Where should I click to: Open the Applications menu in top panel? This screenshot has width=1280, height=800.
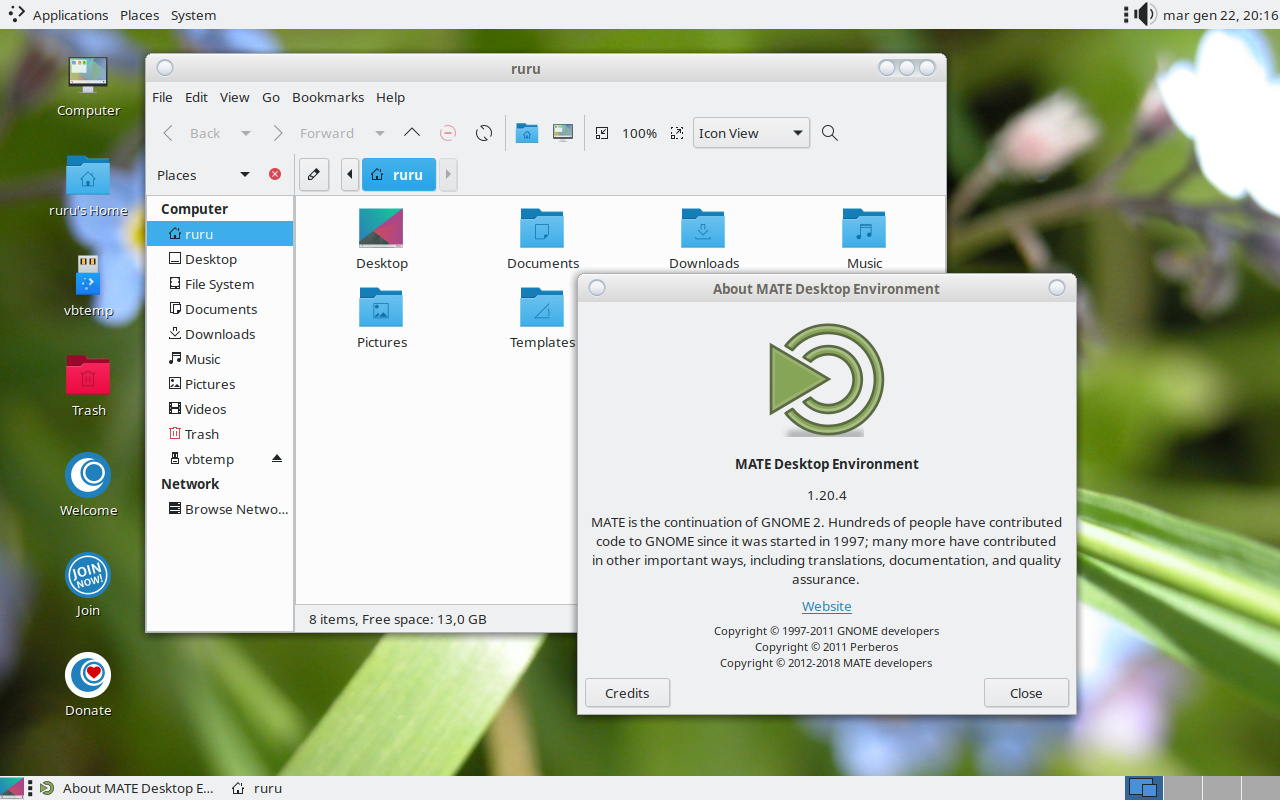tap(70, 15)
